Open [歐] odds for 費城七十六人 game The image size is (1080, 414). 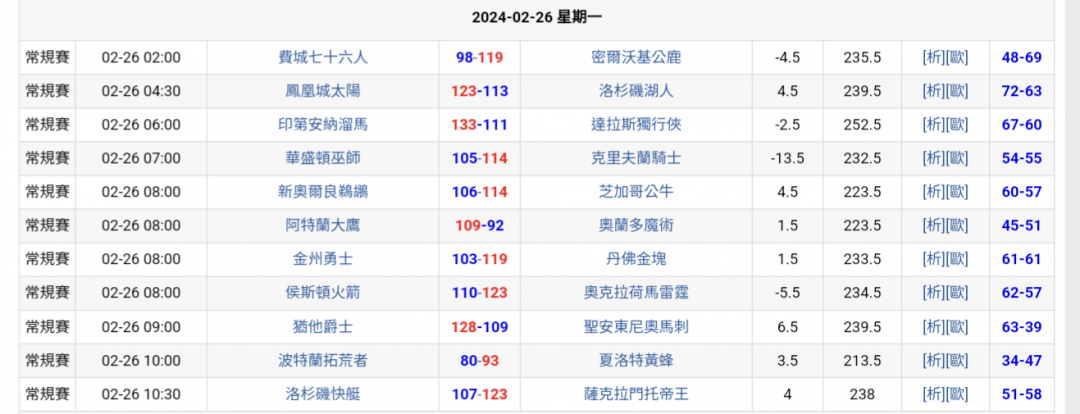pos(957,57)
